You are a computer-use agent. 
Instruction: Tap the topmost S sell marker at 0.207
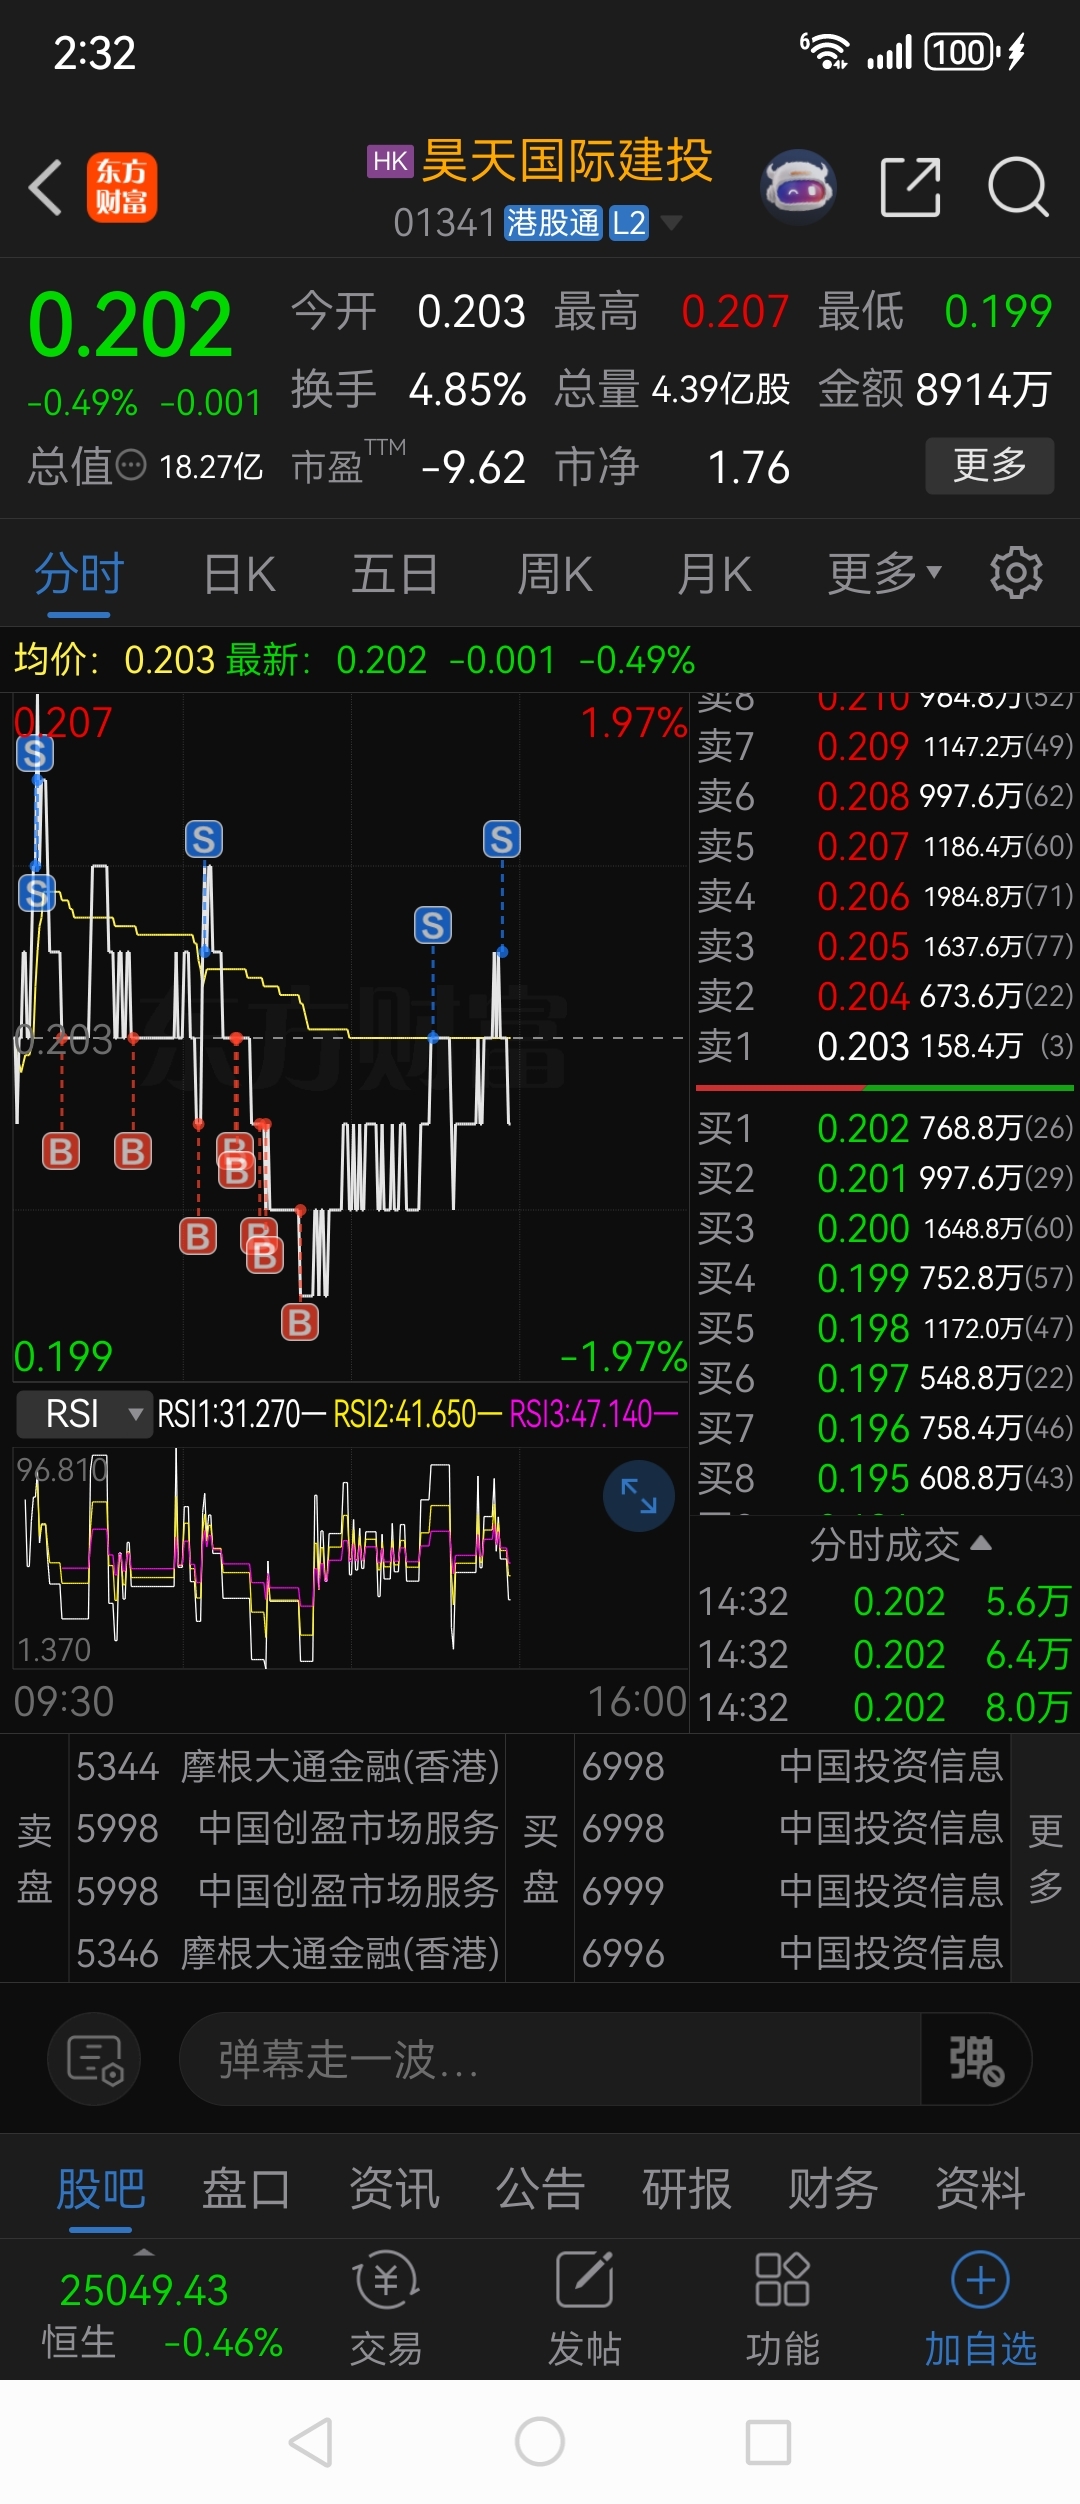pos(35,753)
